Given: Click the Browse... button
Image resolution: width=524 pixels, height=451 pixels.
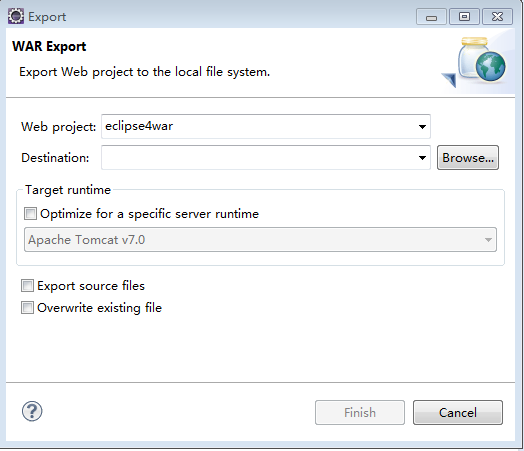Looking at the screenshot, I should [x=468, y=158].
